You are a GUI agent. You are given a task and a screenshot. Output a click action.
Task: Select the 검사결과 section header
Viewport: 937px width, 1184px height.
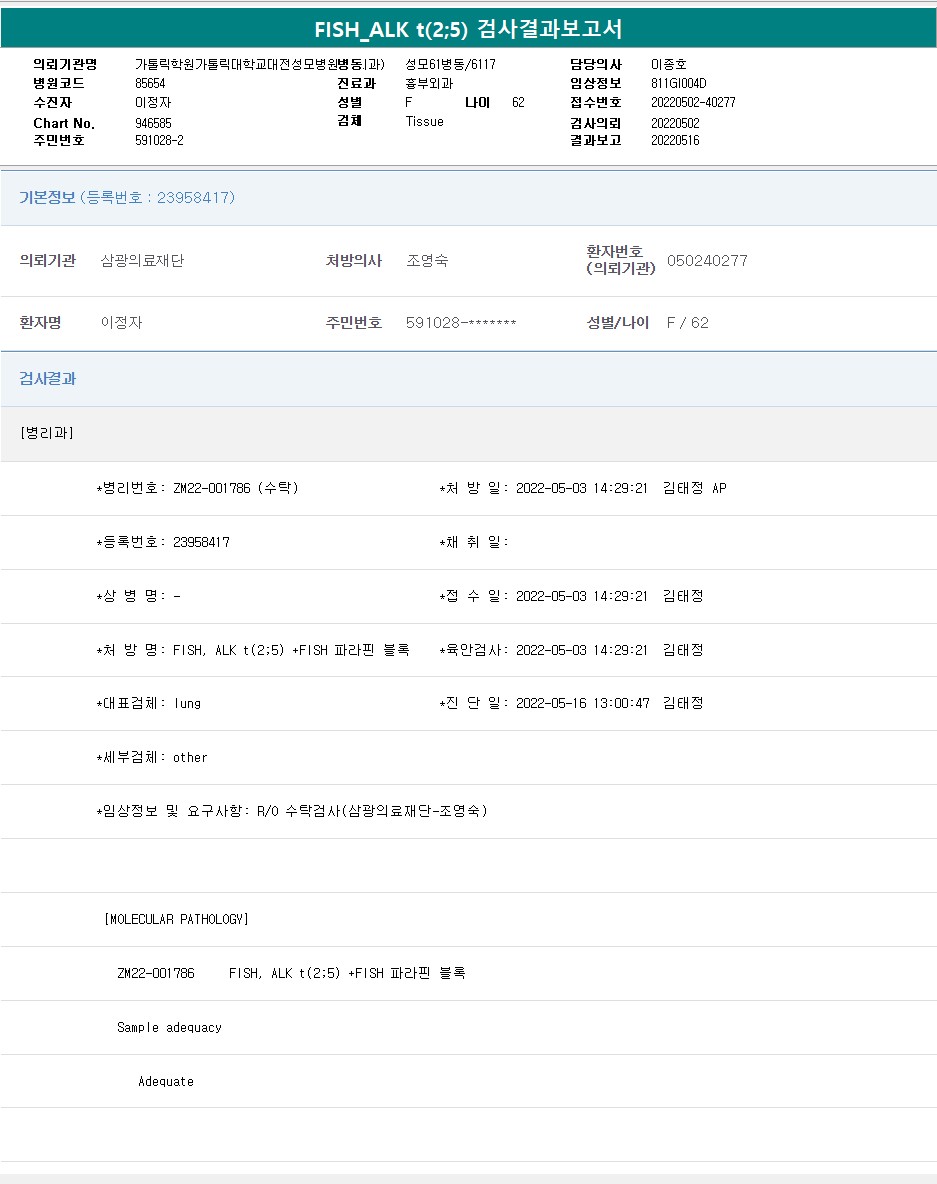tap(48, 379)
